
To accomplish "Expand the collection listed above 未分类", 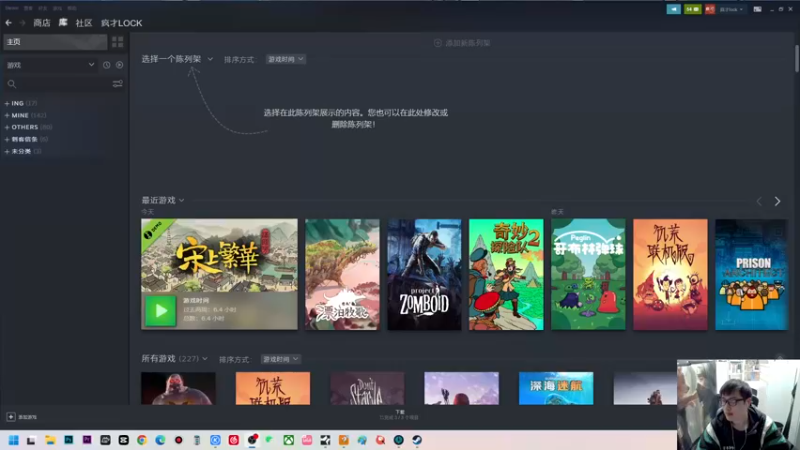I will [x=26, y=139].
